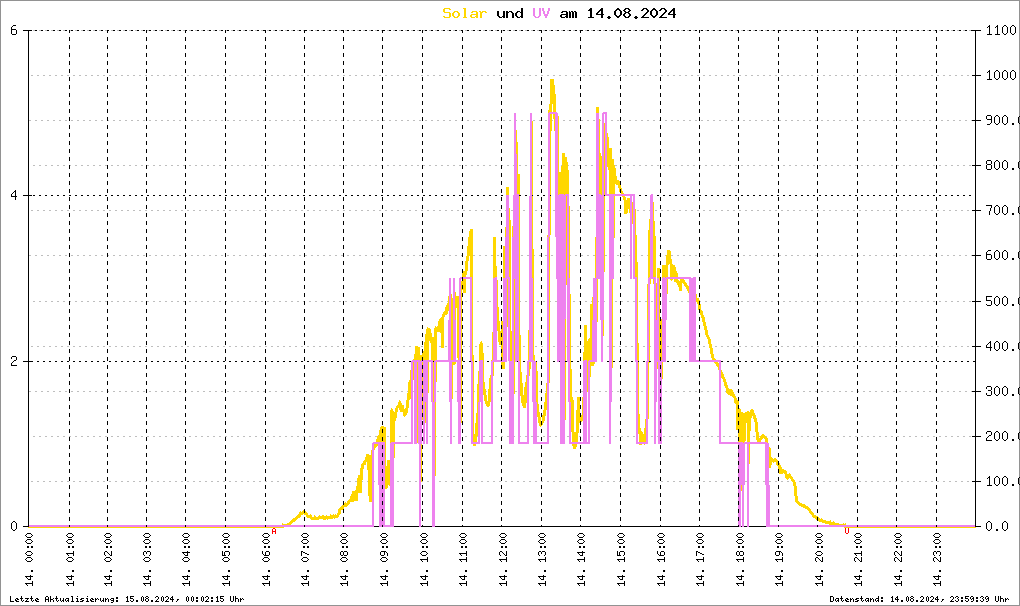The image size is (1020, 606).
Task: Click the right axis label '500.'
Action: tap(1002, 301)
